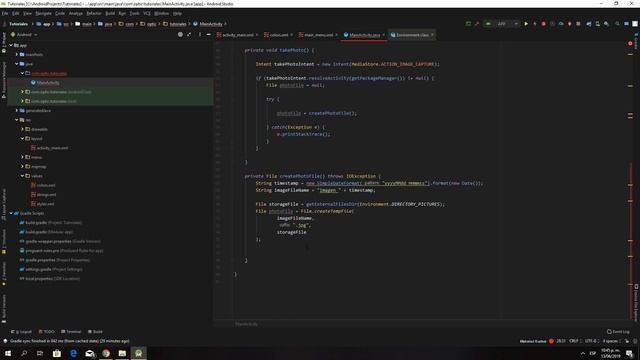Collapse the res folder
The width and height of the screenshot is (640, 360).
click(17, 120)
